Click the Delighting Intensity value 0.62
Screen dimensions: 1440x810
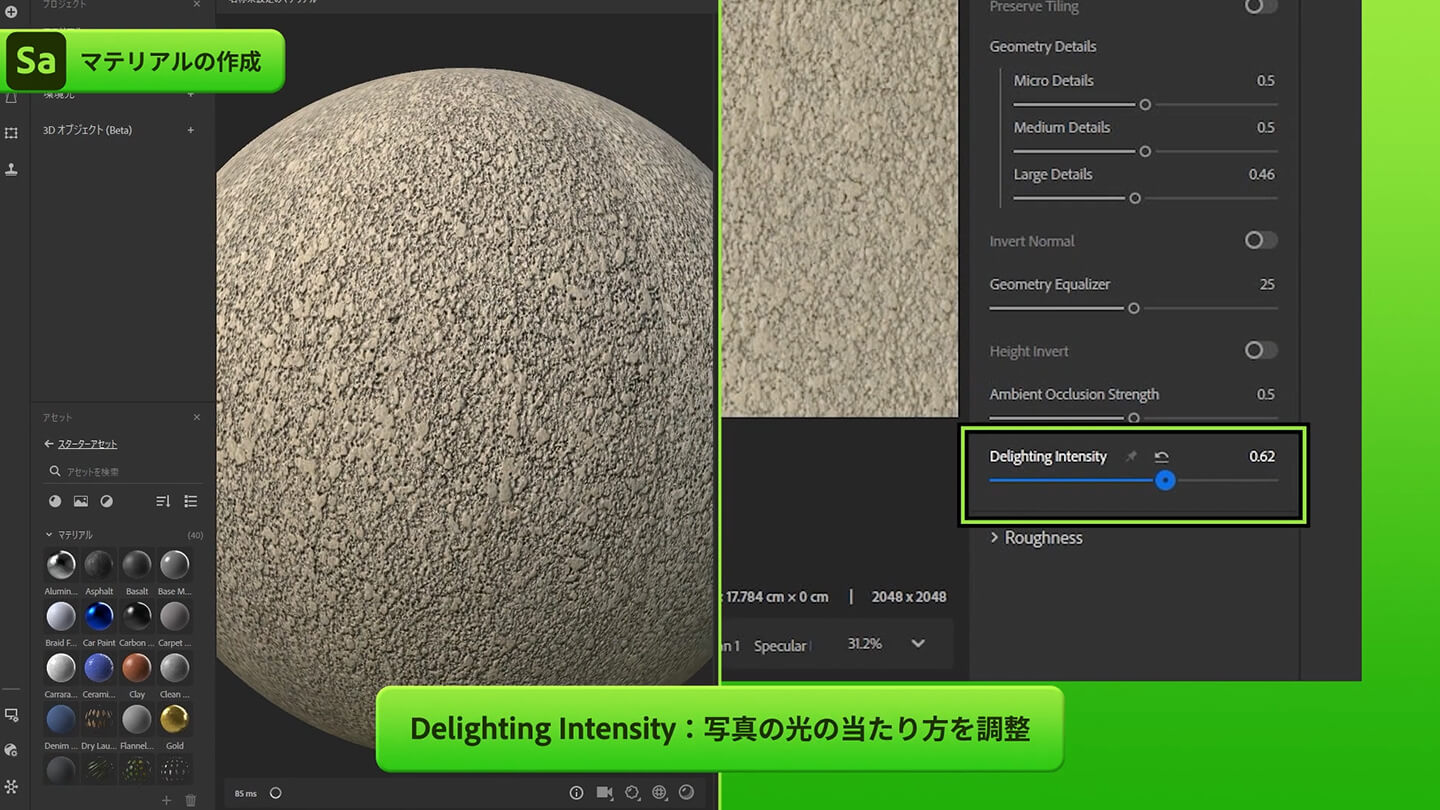click(x=1262, y=457)
